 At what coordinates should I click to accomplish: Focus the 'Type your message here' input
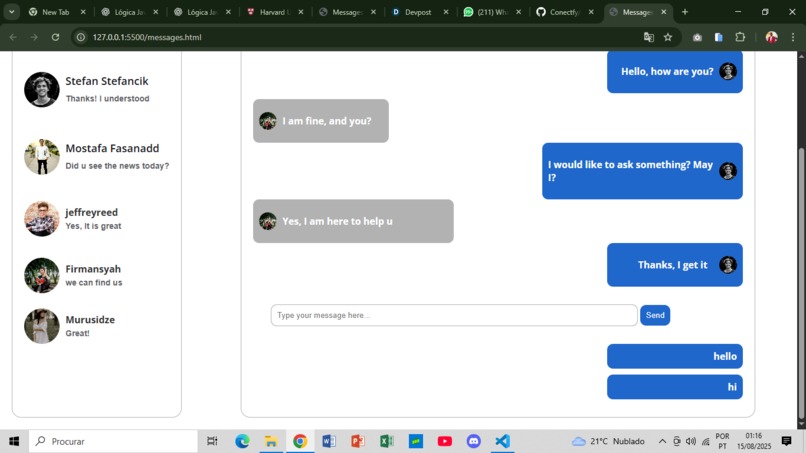(x=454, y=315)
